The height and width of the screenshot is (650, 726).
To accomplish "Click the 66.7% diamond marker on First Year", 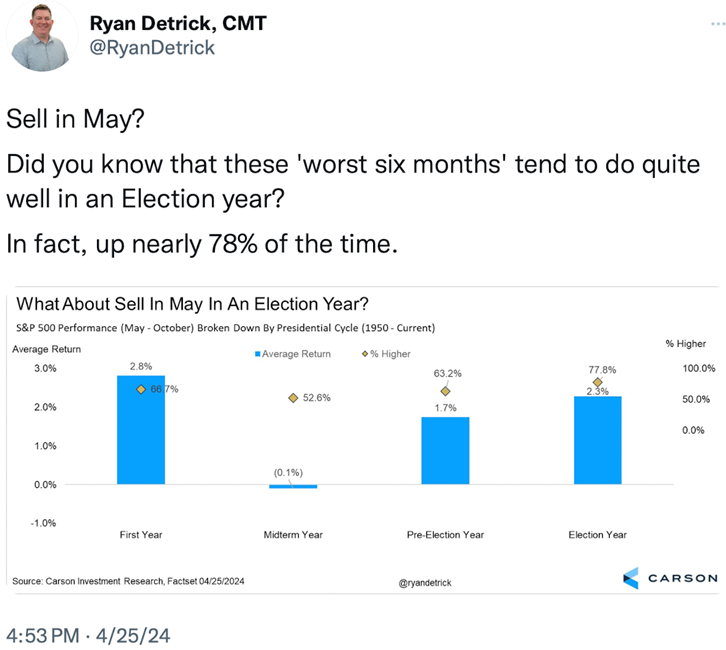I will pos(141,389).
